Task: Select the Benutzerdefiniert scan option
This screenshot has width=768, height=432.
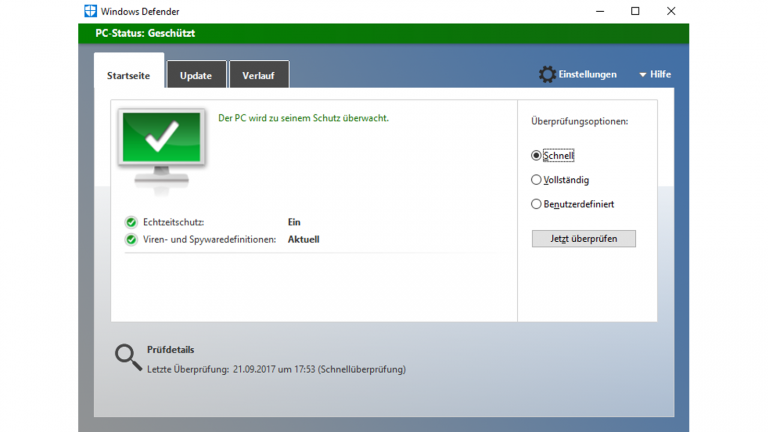Action: 536,204
